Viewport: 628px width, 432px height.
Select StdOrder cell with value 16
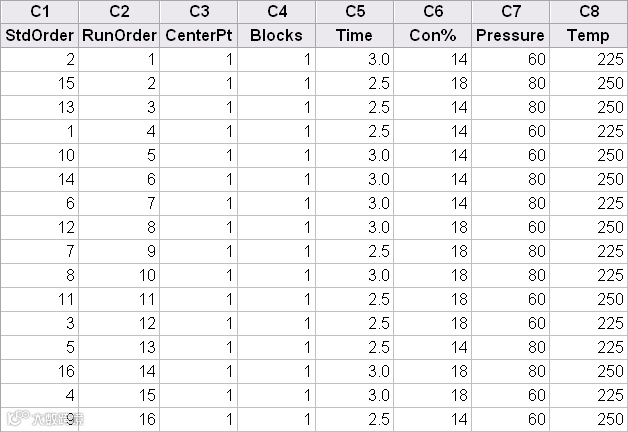tap(40, 371)
